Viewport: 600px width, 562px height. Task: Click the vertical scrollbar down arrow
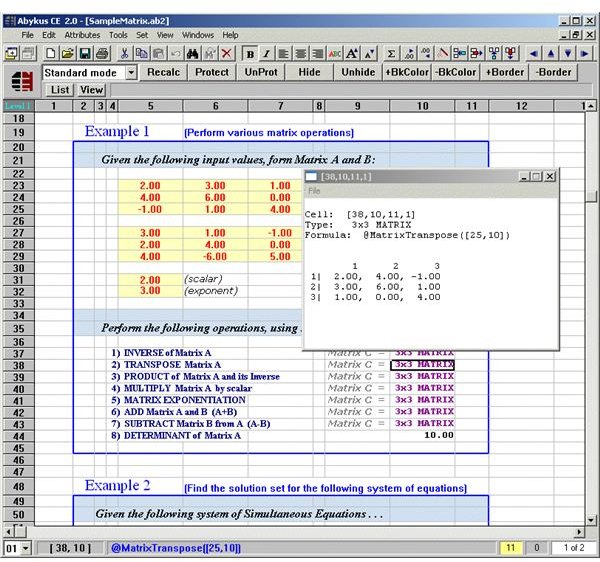coord(591,520)
